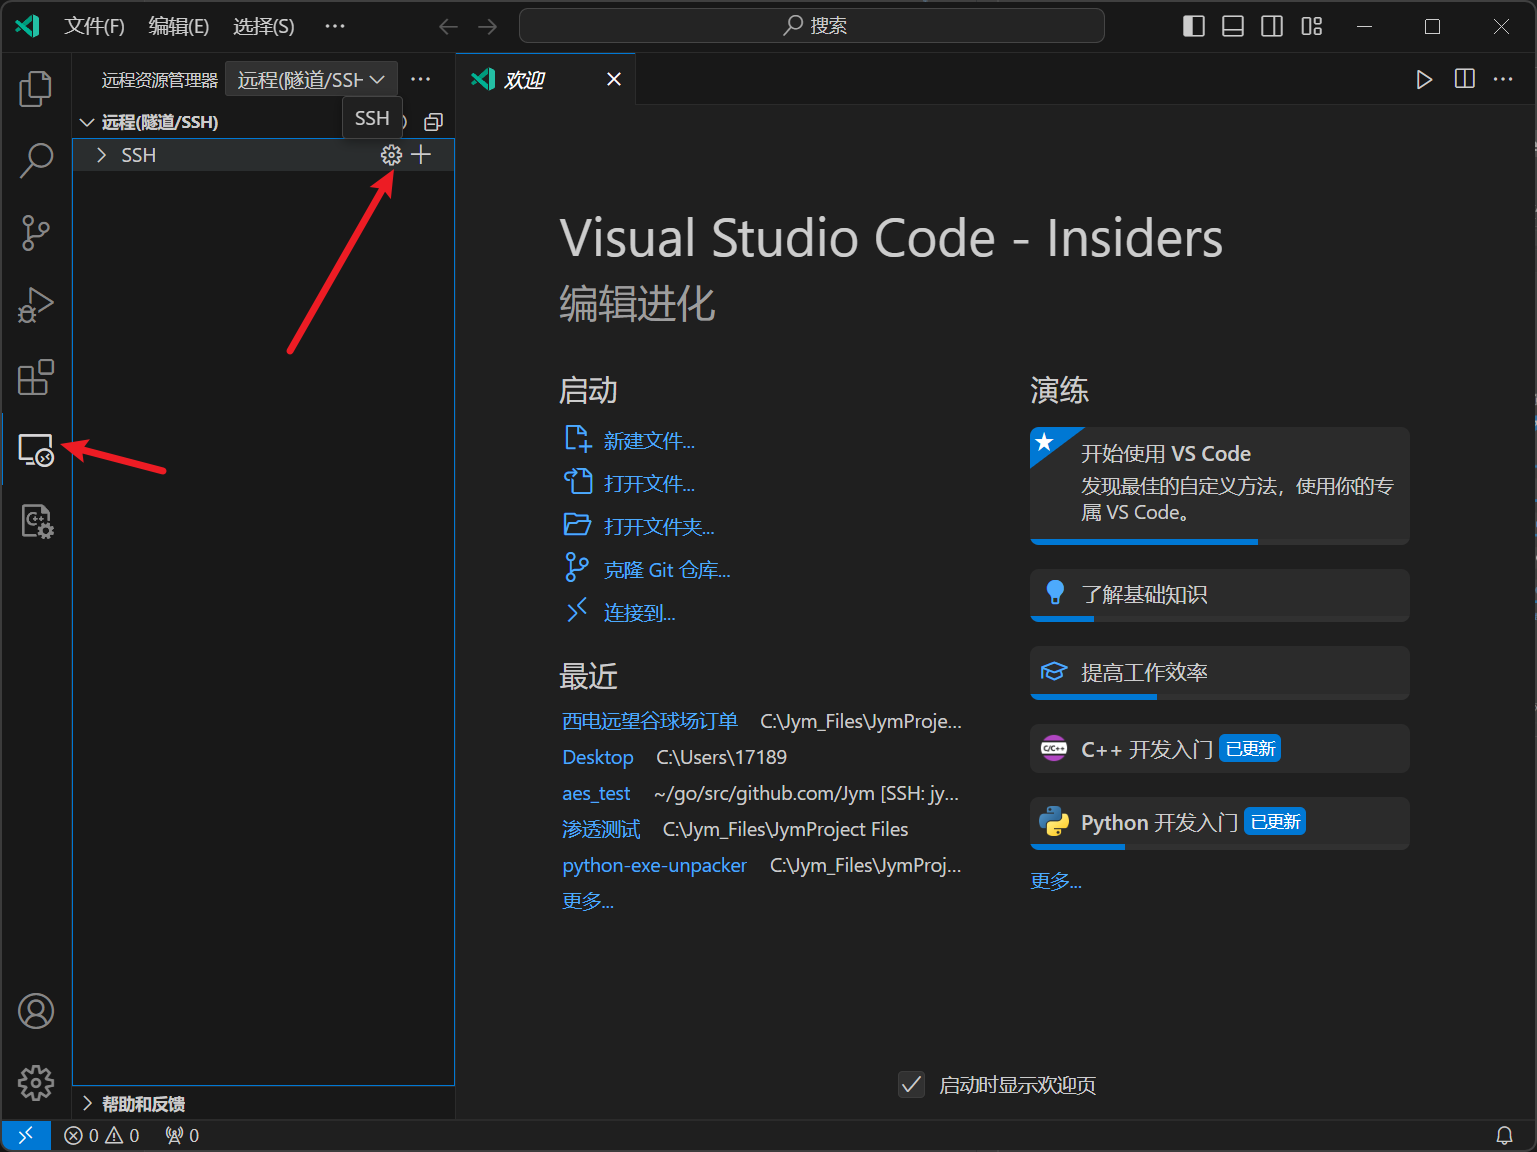Open the Extensions view

[36, 377]
